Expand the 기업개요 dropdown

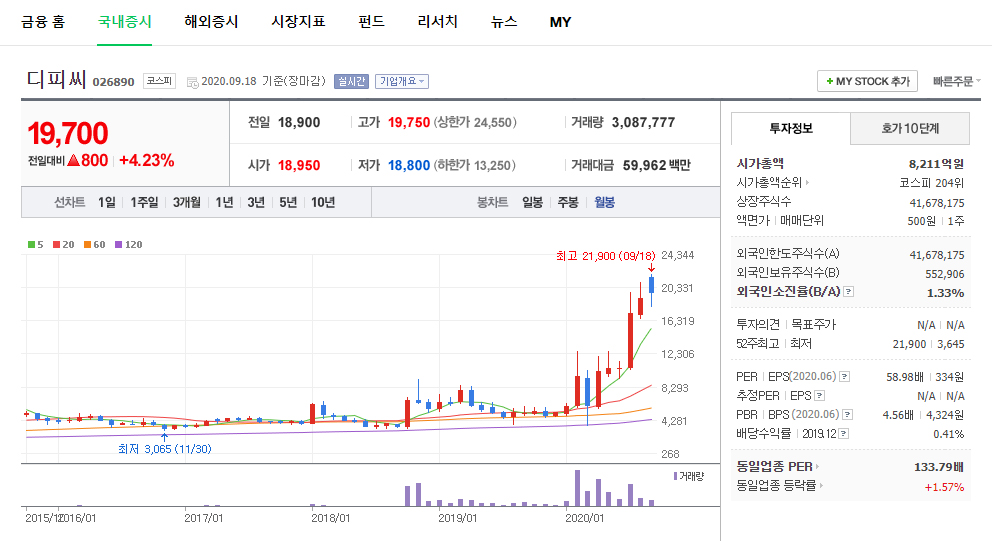(x=402, y=81)
